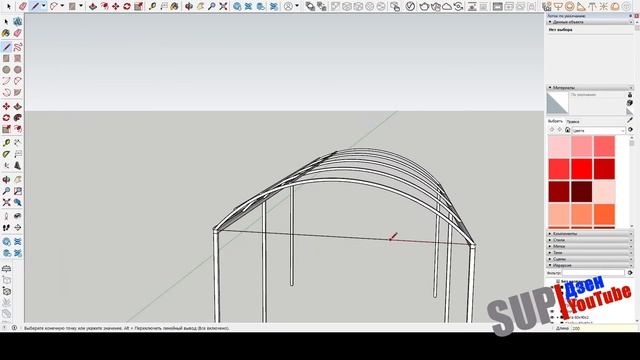Select the Rectangle tool in left toolbar

[x=6, y=58]
